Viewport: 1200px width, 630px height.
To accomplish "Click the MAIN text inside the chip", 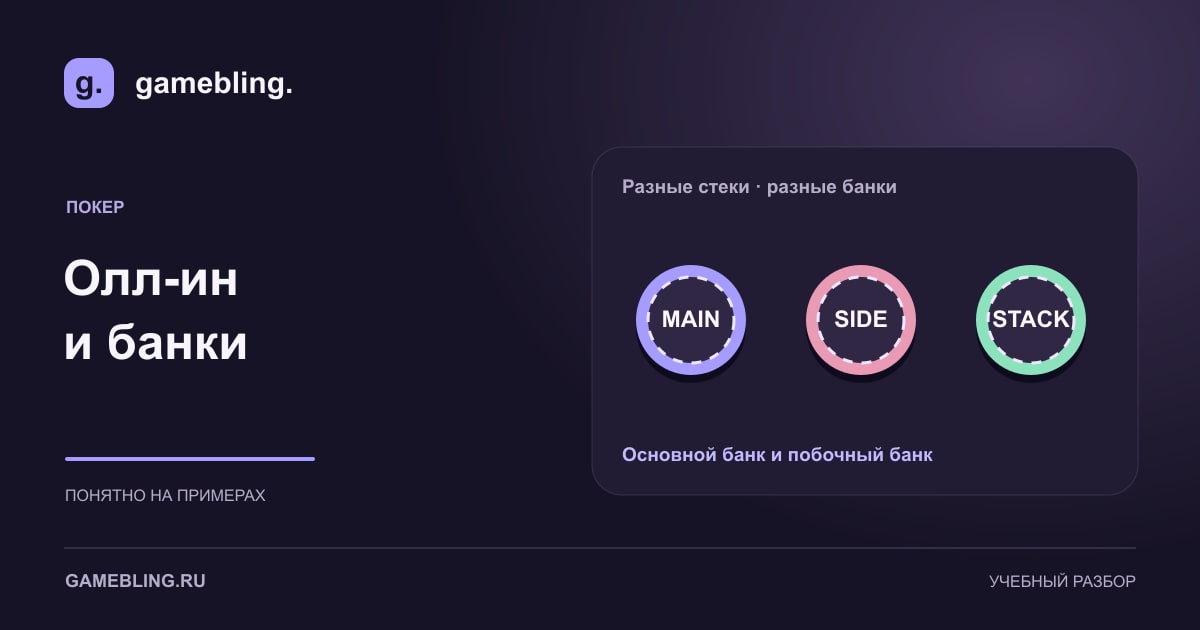I will pyautogui.click(x=691, y=320).
